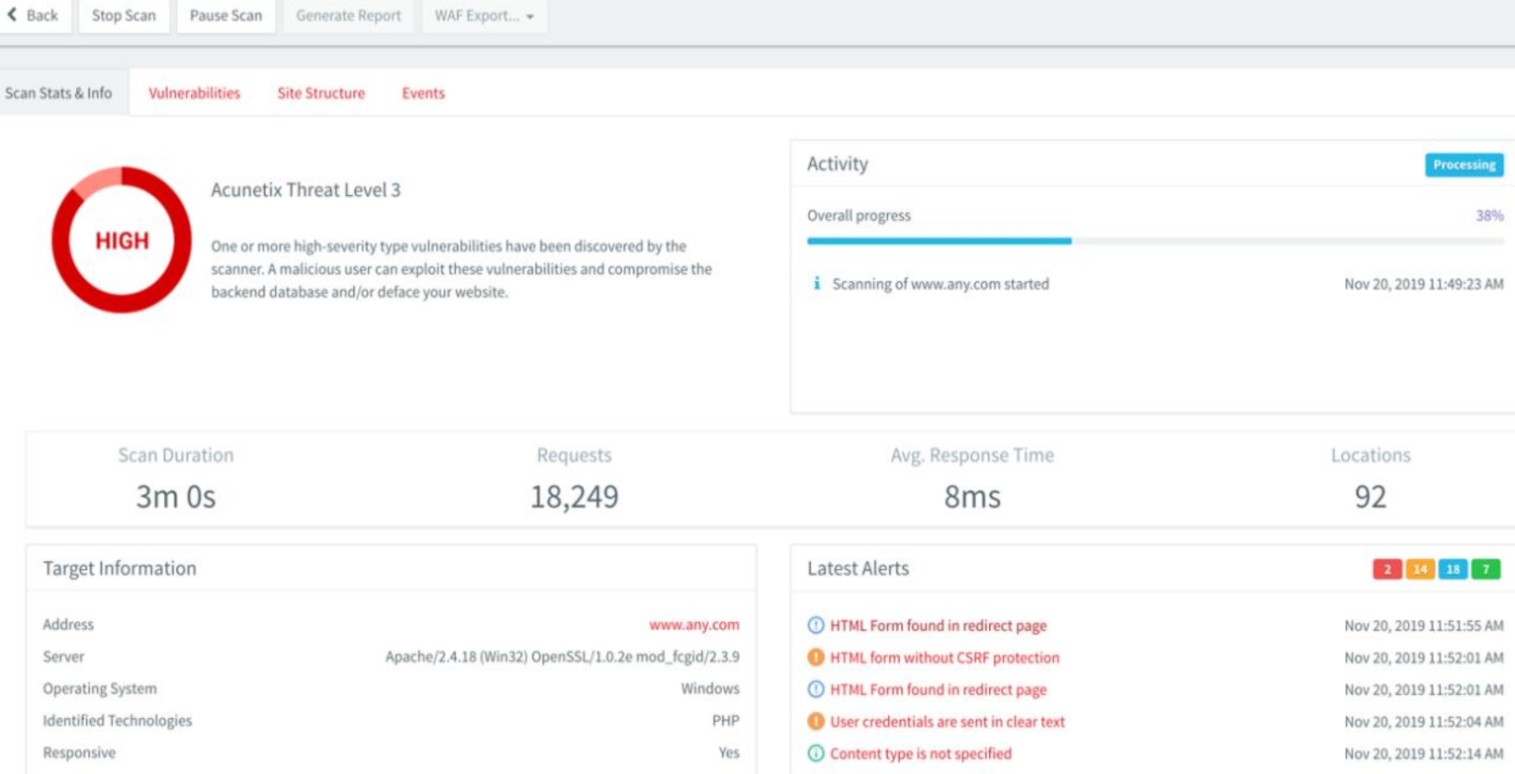1515x774 pixels.
Task: Click the Generate Report button
Action: [x=348, y=16]
